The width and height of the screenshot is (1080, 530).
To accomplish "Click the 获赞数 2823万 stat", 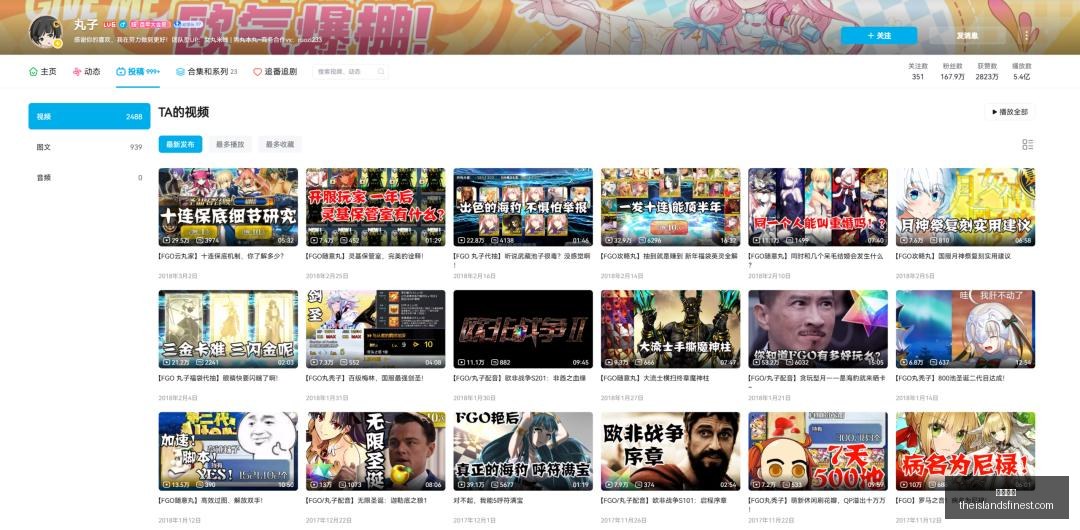I will click(x=987, y=72).
